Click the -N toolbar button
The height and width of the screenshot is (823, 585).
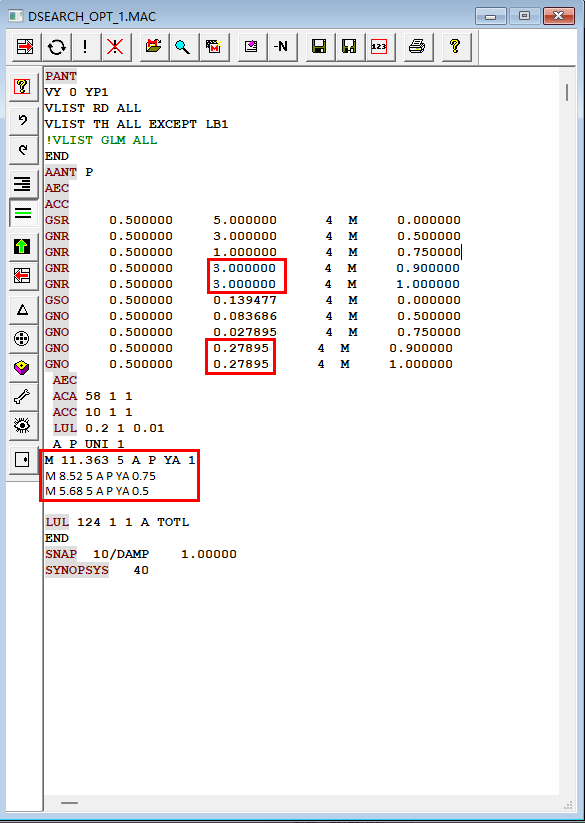click(x=281, y=47)
